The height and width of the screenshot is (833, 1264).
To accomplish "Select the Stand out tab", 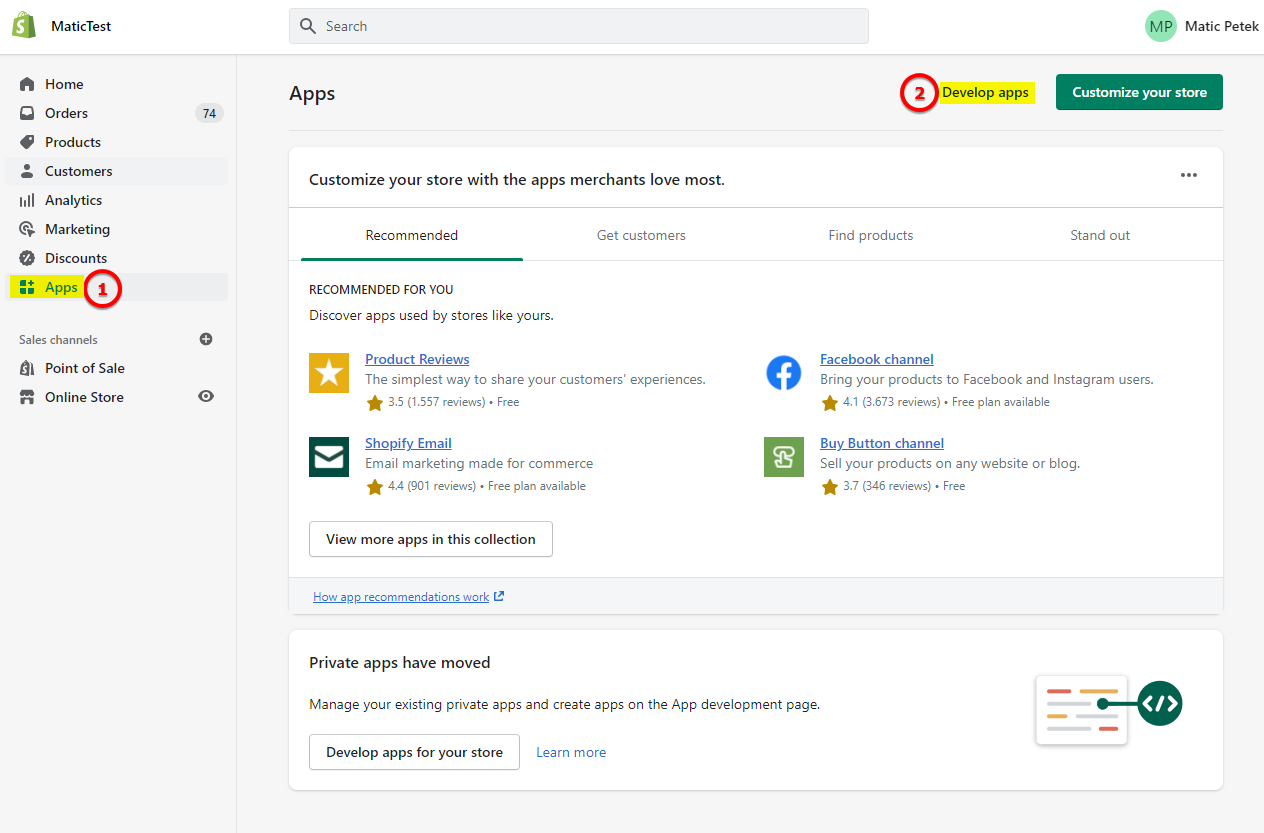I will point(1100,235).
